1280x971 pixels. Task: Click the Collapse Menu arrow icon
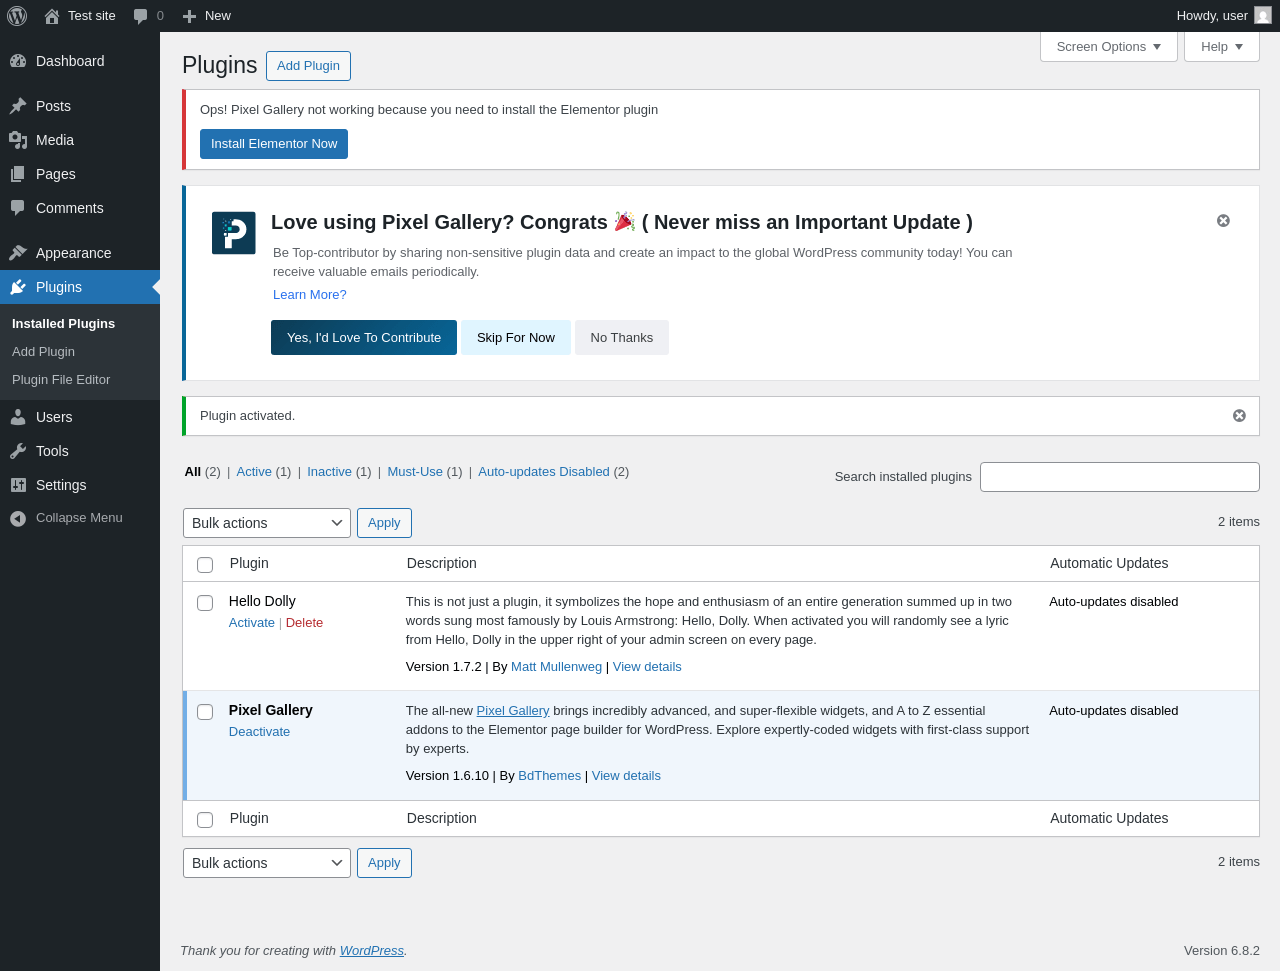point(18,518)
